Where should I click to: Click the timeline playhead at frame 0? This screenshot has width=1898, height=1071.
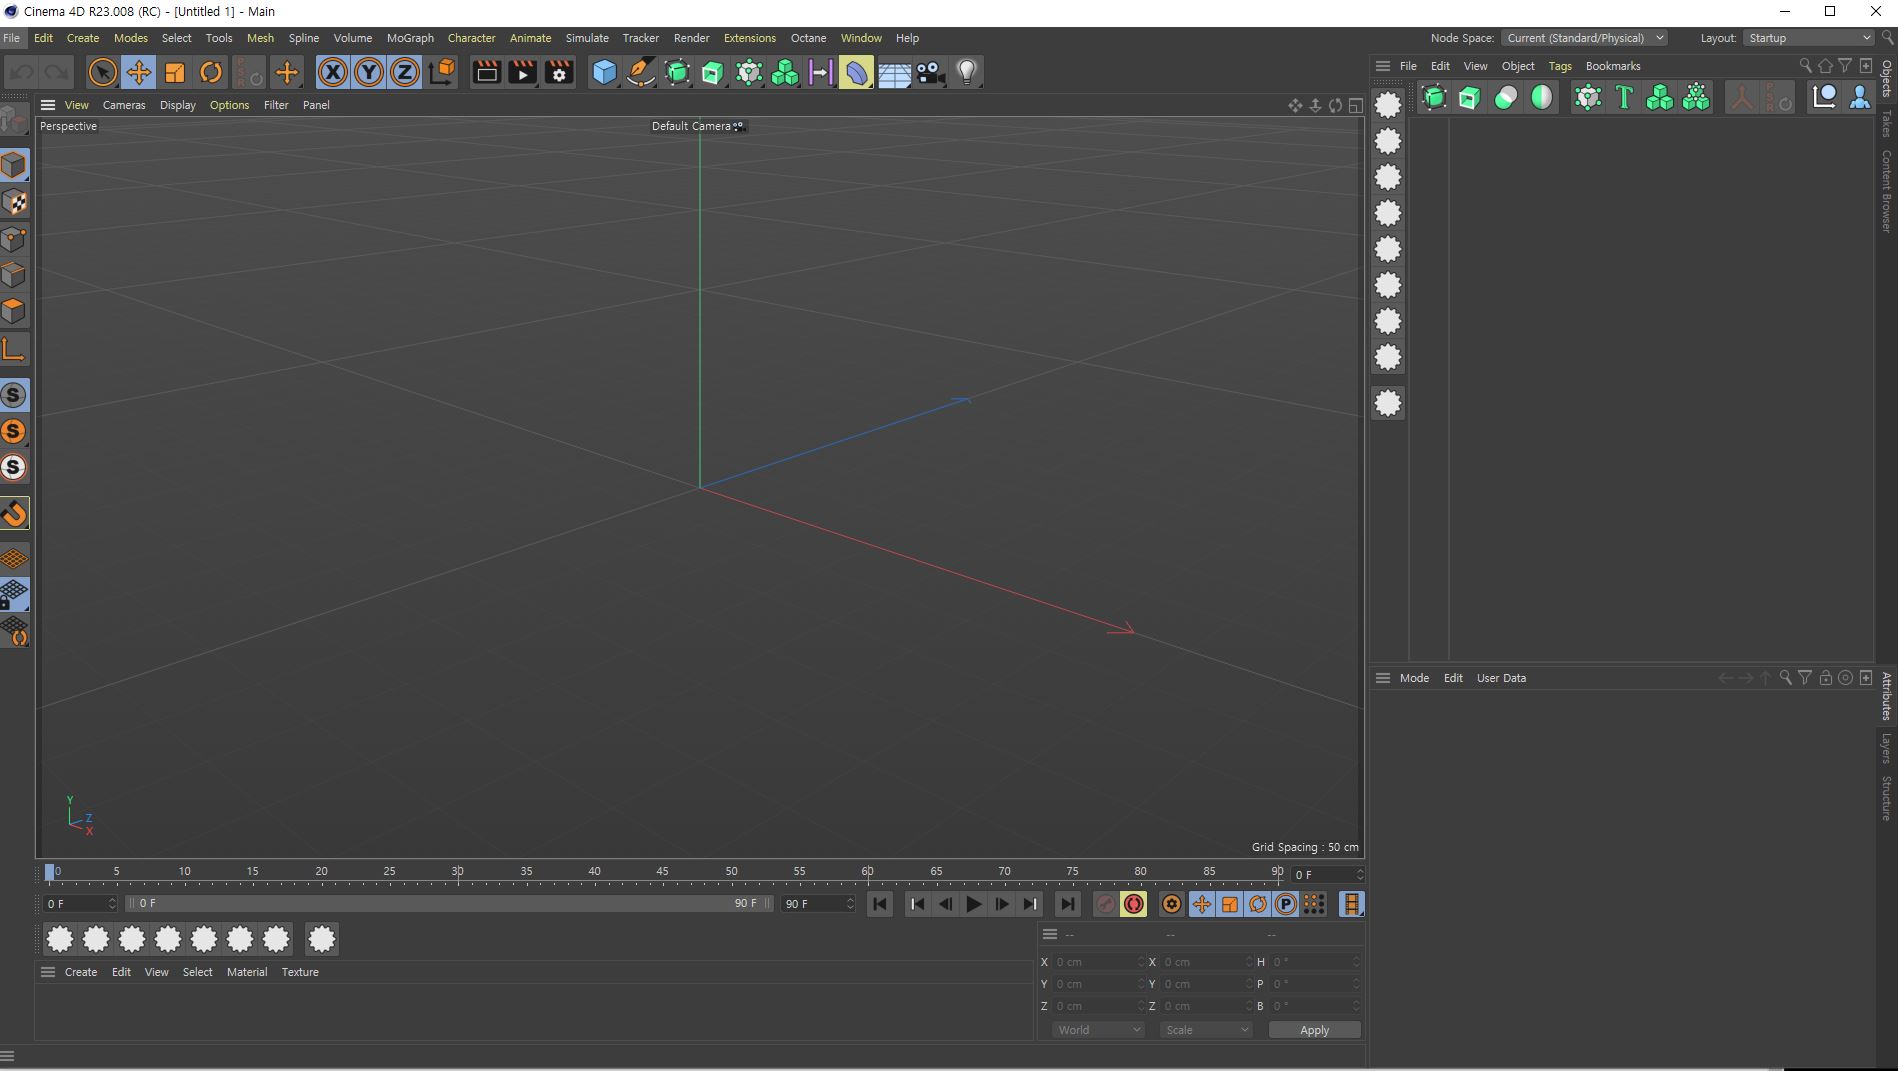[x=50, y=873]
